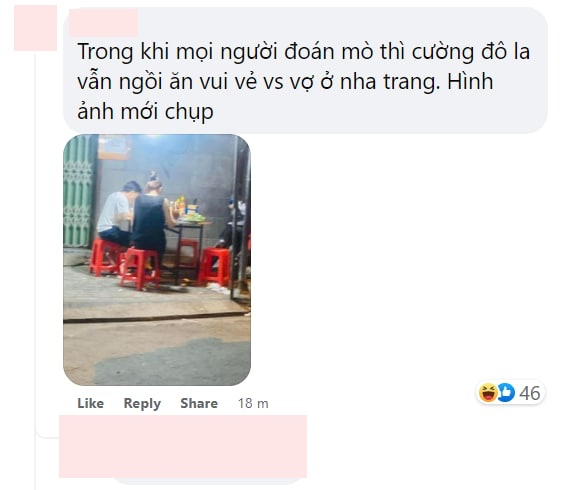579x490 pixels.
Task: Click the asphalt road area of photo
Action: pos(157,351)
